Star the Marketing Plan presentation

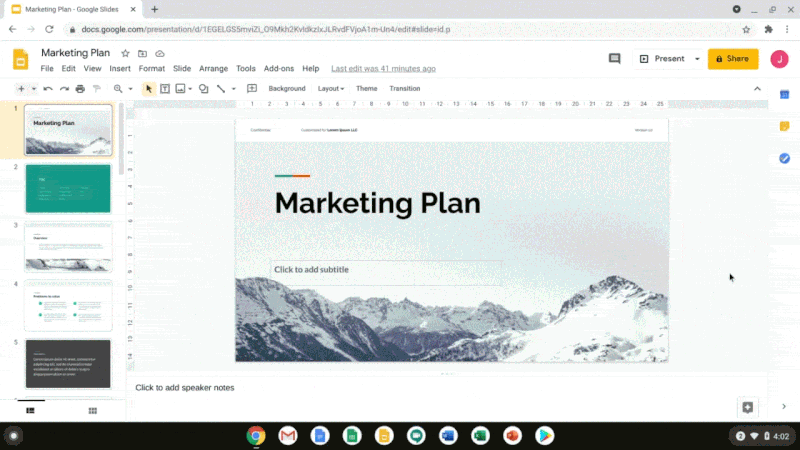tap(125, 53)
